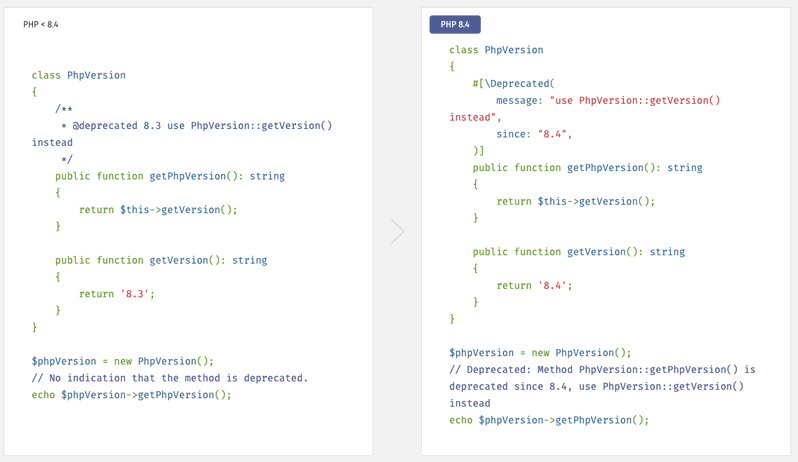
Task: Select the "return '8.4';" line
Action: coord(534,285)
